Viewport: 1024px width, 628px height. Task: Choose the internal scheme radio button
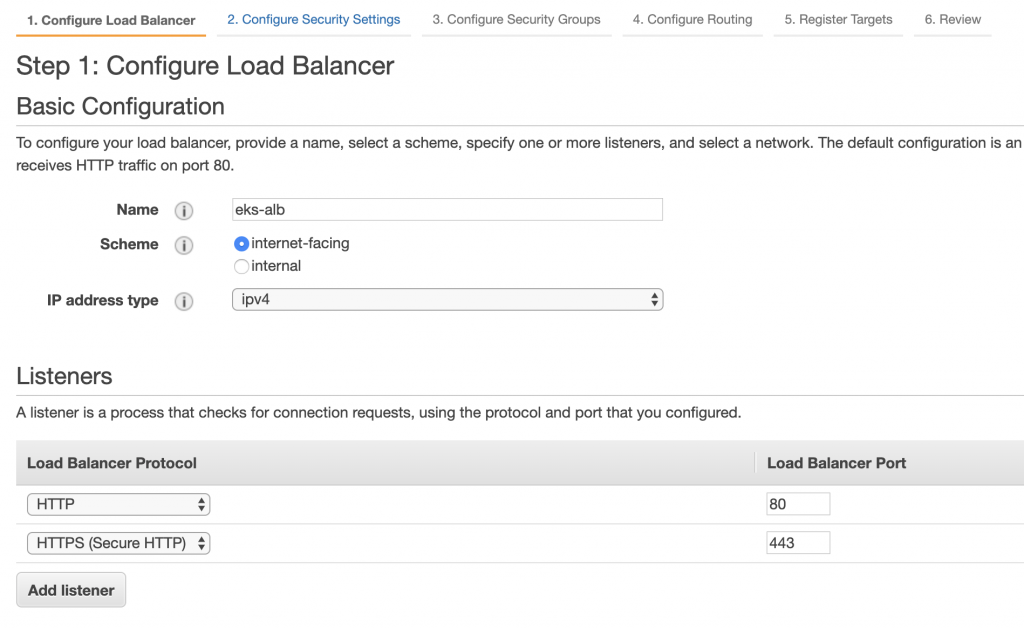point(241,266)
